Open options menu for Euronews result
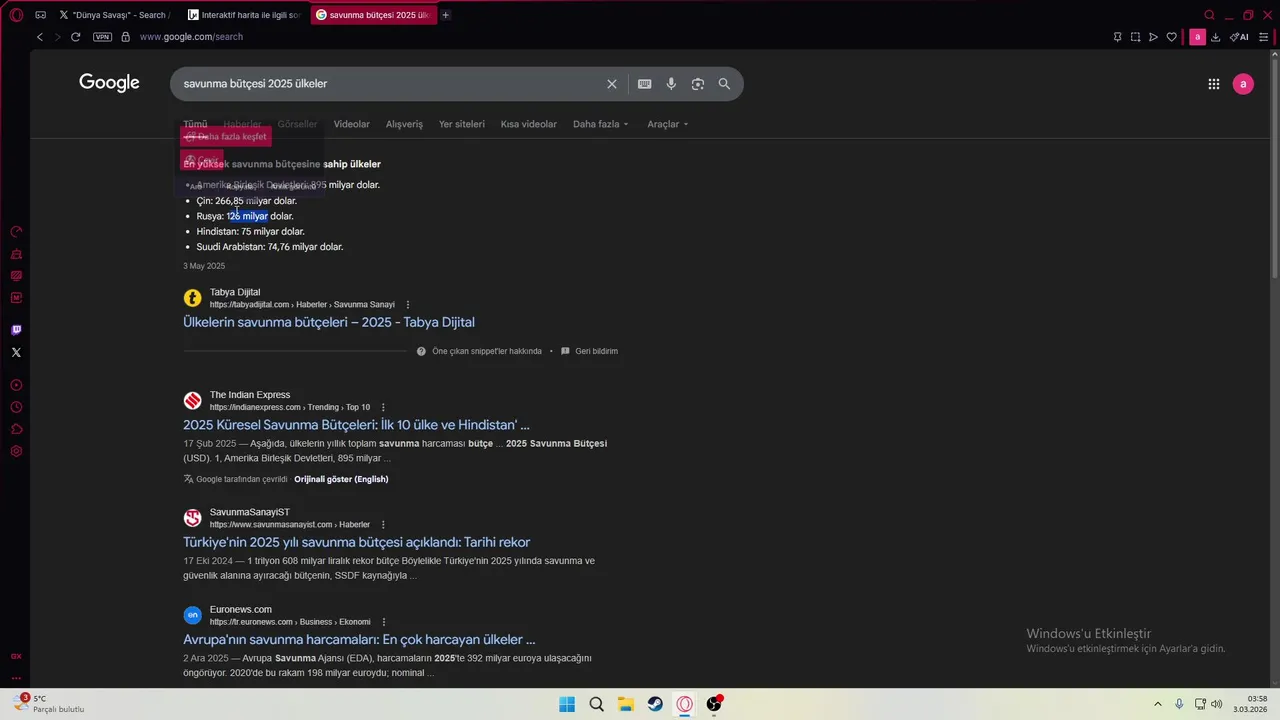Viewport: 1280px width, 720px height. 384,622
